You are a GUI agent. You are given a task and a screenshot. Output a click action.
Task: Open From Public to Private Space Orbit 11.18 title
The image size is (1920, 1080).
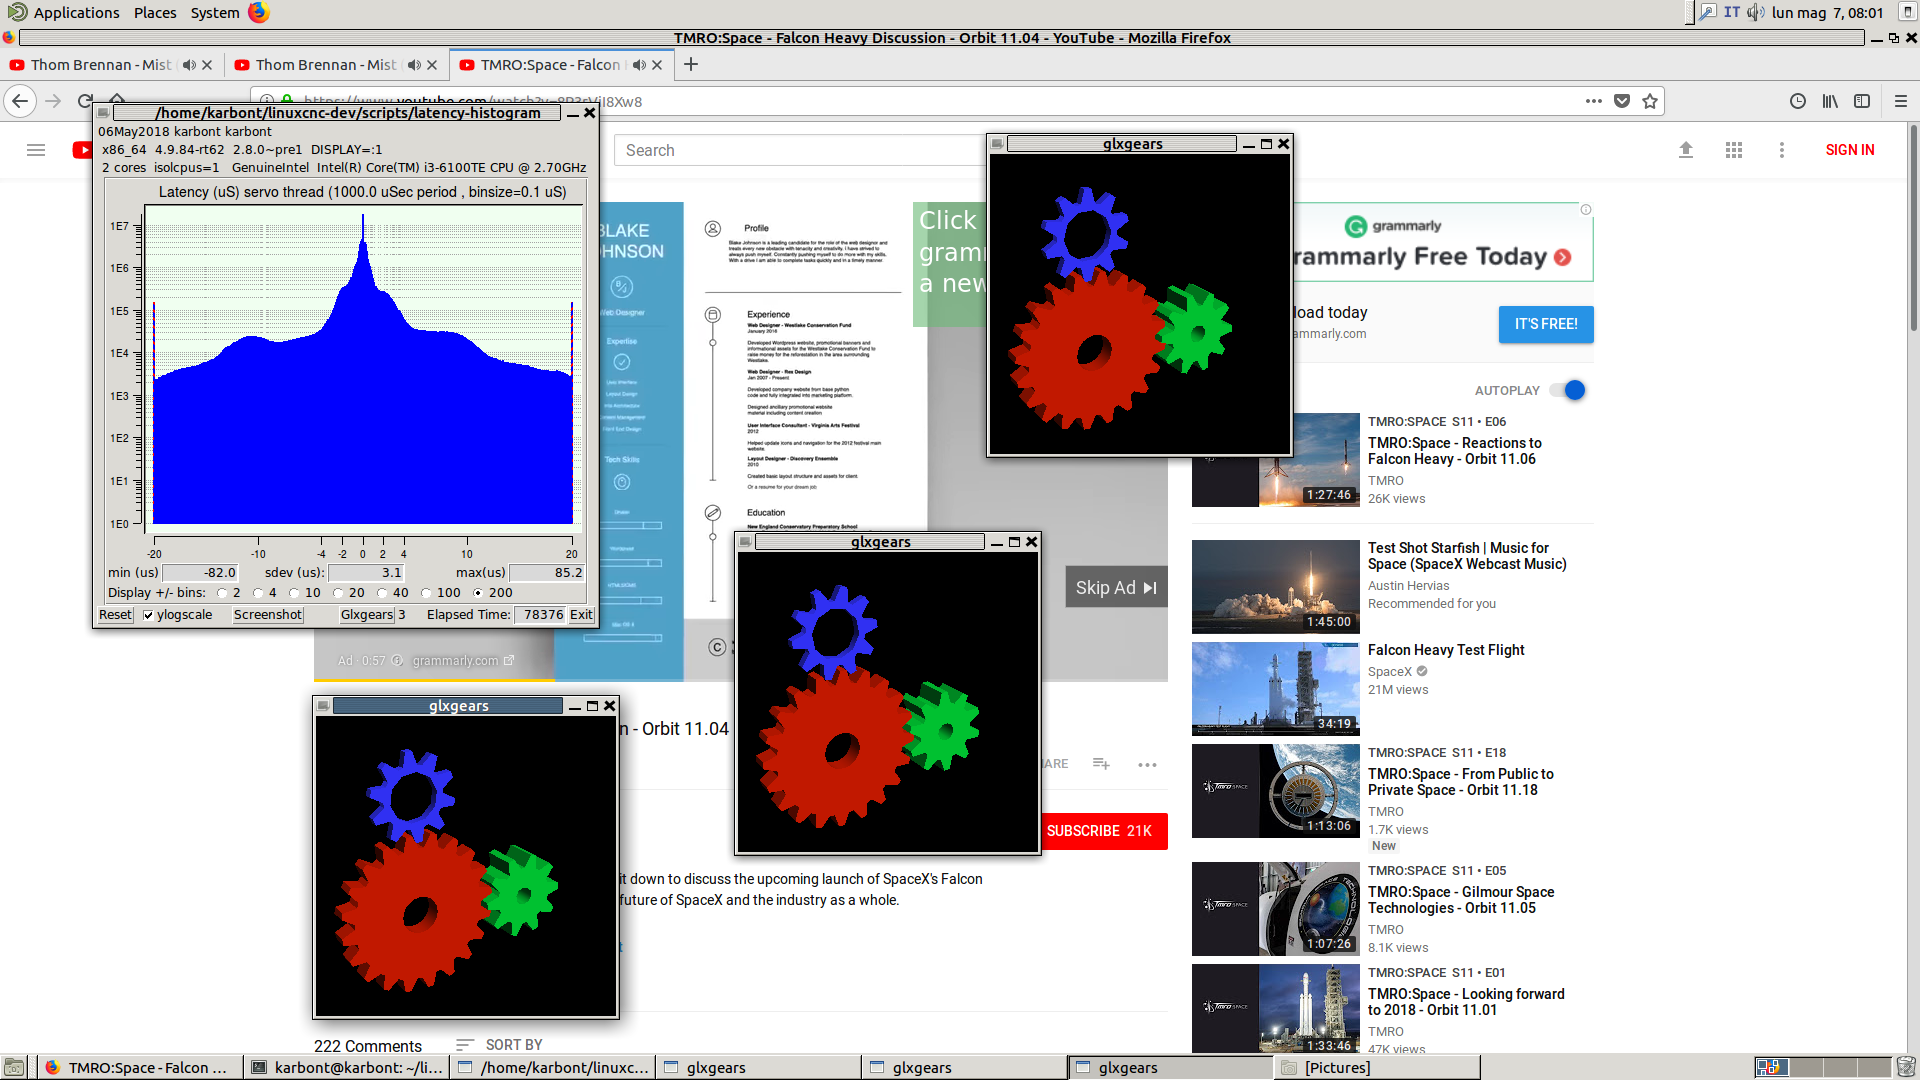(x=1460, y=782)
